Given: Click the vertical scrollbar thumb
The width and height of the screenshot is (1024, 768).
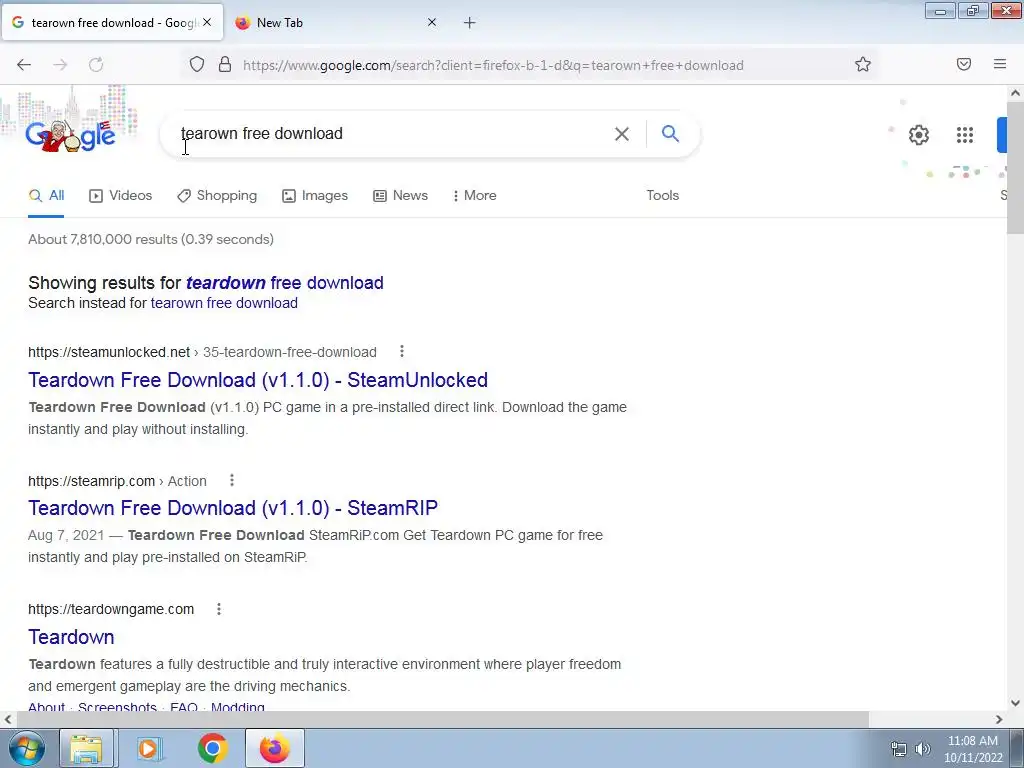Looking at the screenshot, I should (1015, 167).
